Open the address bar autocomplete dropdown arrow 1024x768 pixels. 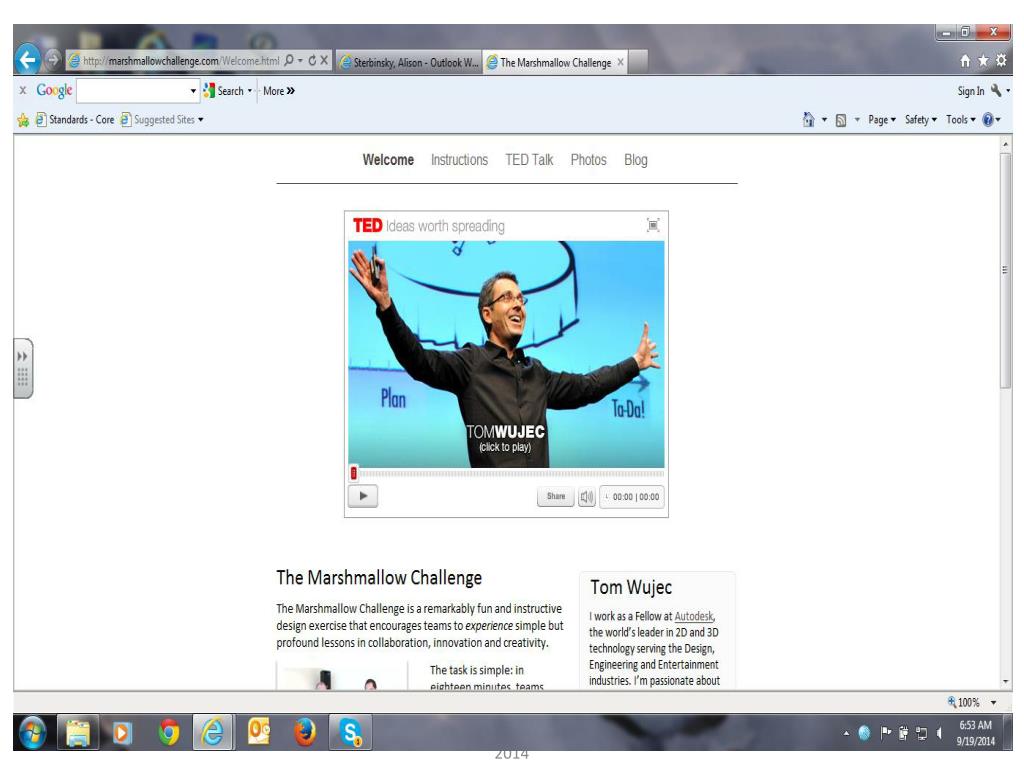(x=300, y=61)
